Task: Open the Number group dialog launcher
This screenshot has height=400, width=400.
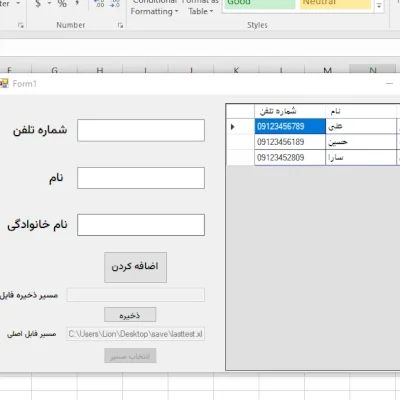Action: (120, 25)
